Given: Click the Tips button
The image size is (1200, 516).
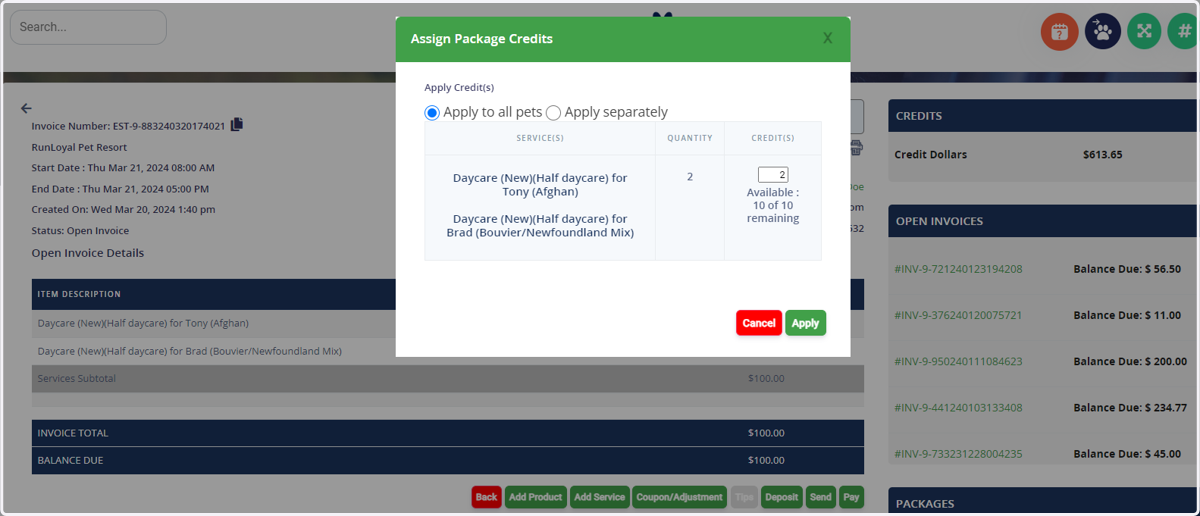Looking at the screenshot, I should coord(743,497).
